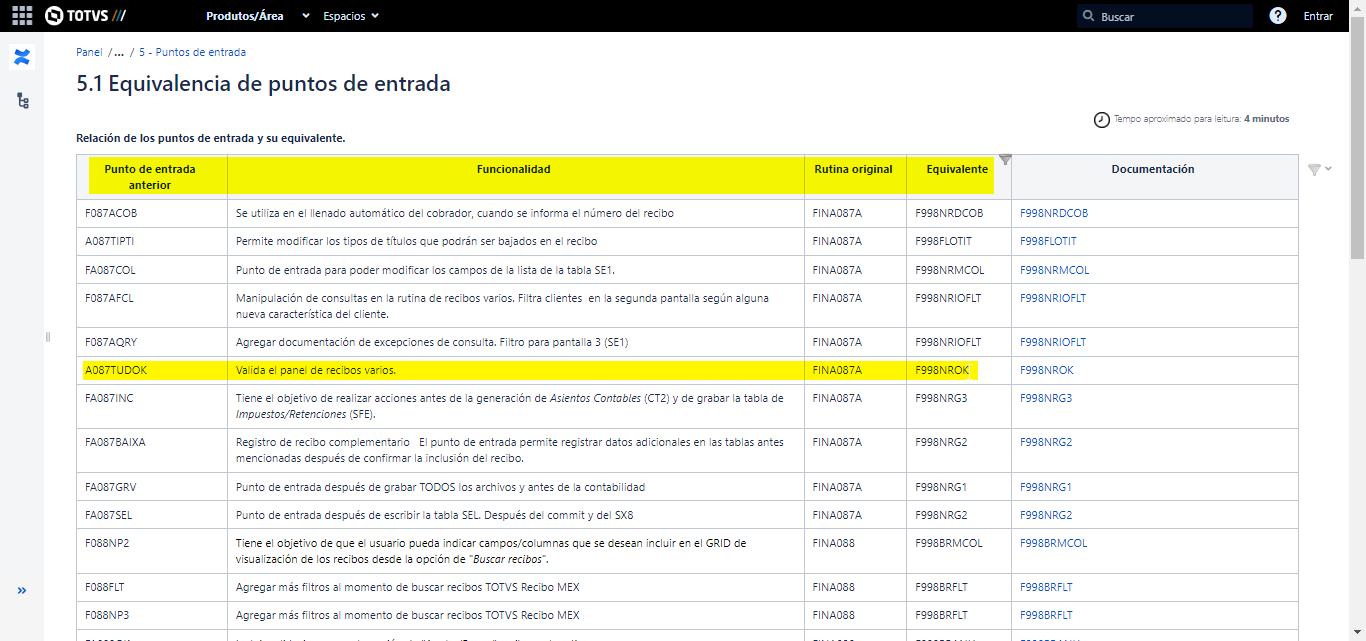Select the highlighted A087TUDOK cell
1366x641 pixels.
coord(152,370)
